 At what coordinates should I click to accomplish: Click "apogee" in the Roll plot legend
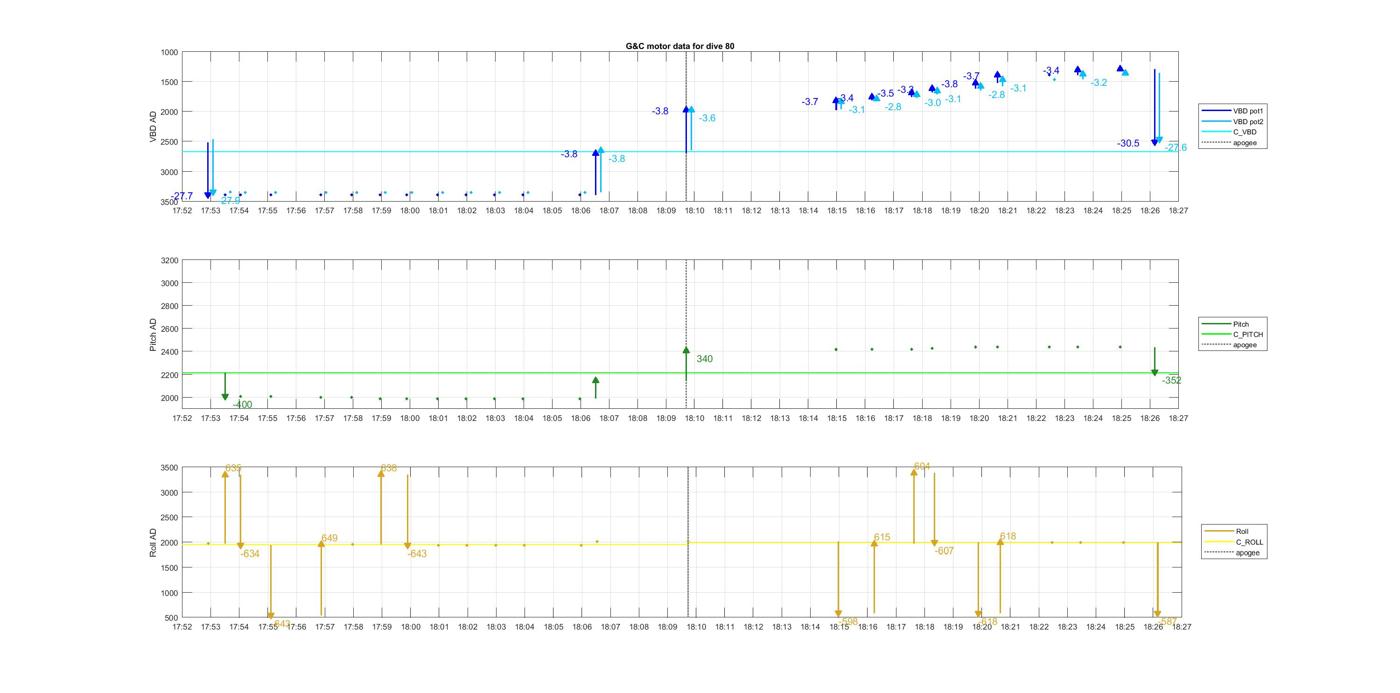coord(1232,553)
